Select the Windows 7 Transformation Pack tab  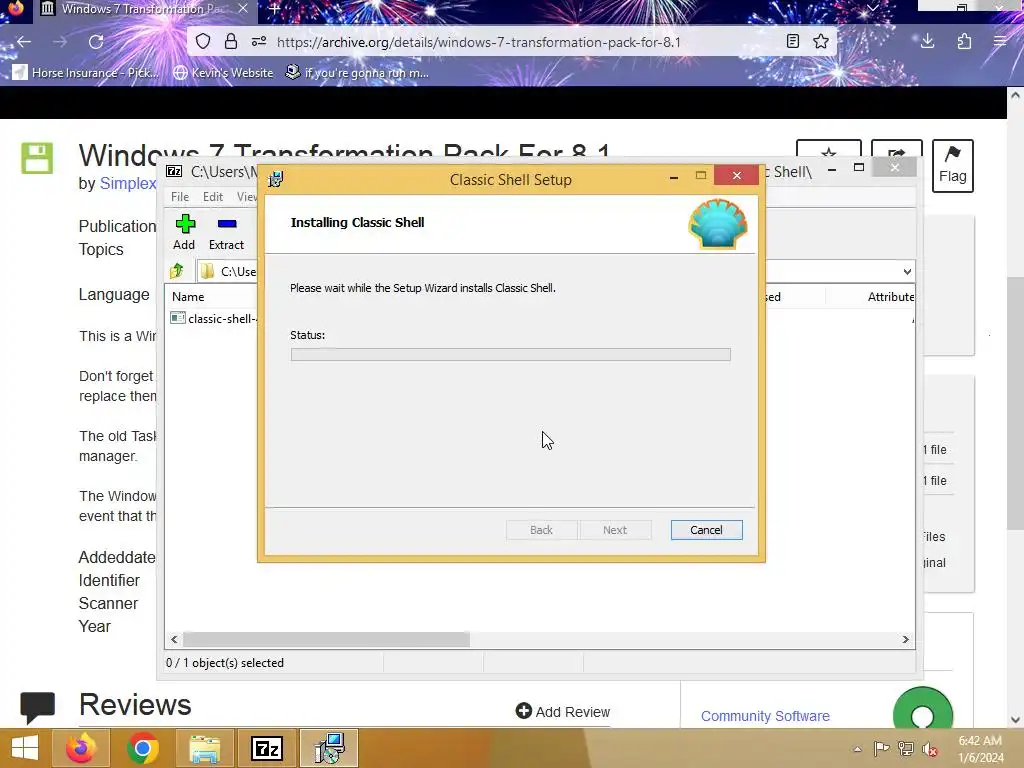pos(143,9)
